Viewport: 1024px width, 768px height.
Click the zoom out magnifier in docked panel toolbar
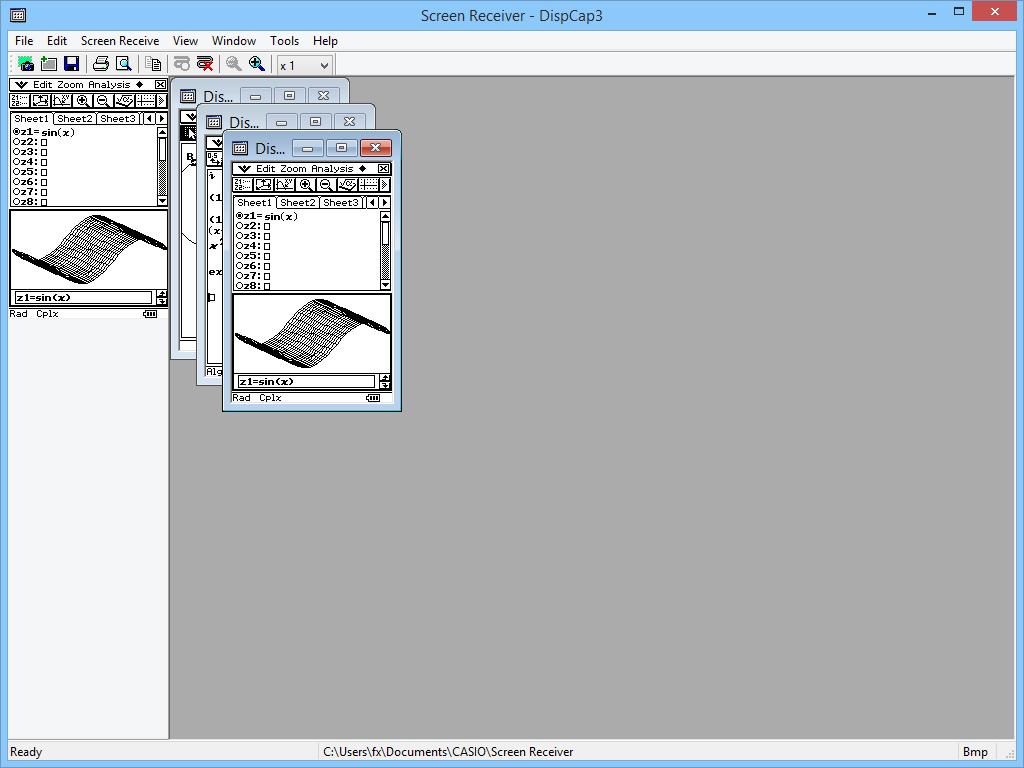[103, 101]
